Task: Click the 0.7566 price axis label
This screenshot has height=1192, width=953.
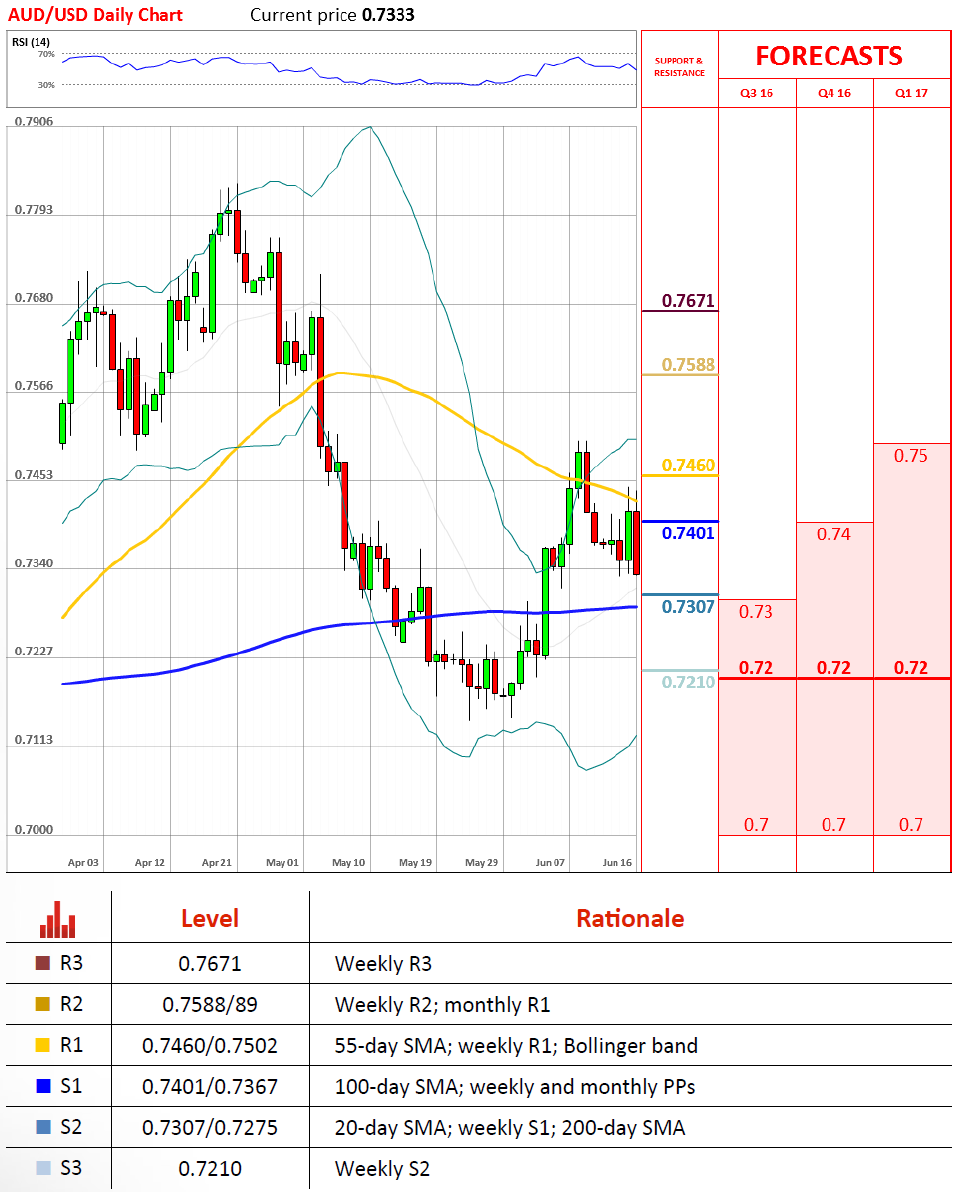Action: point(34,386)
